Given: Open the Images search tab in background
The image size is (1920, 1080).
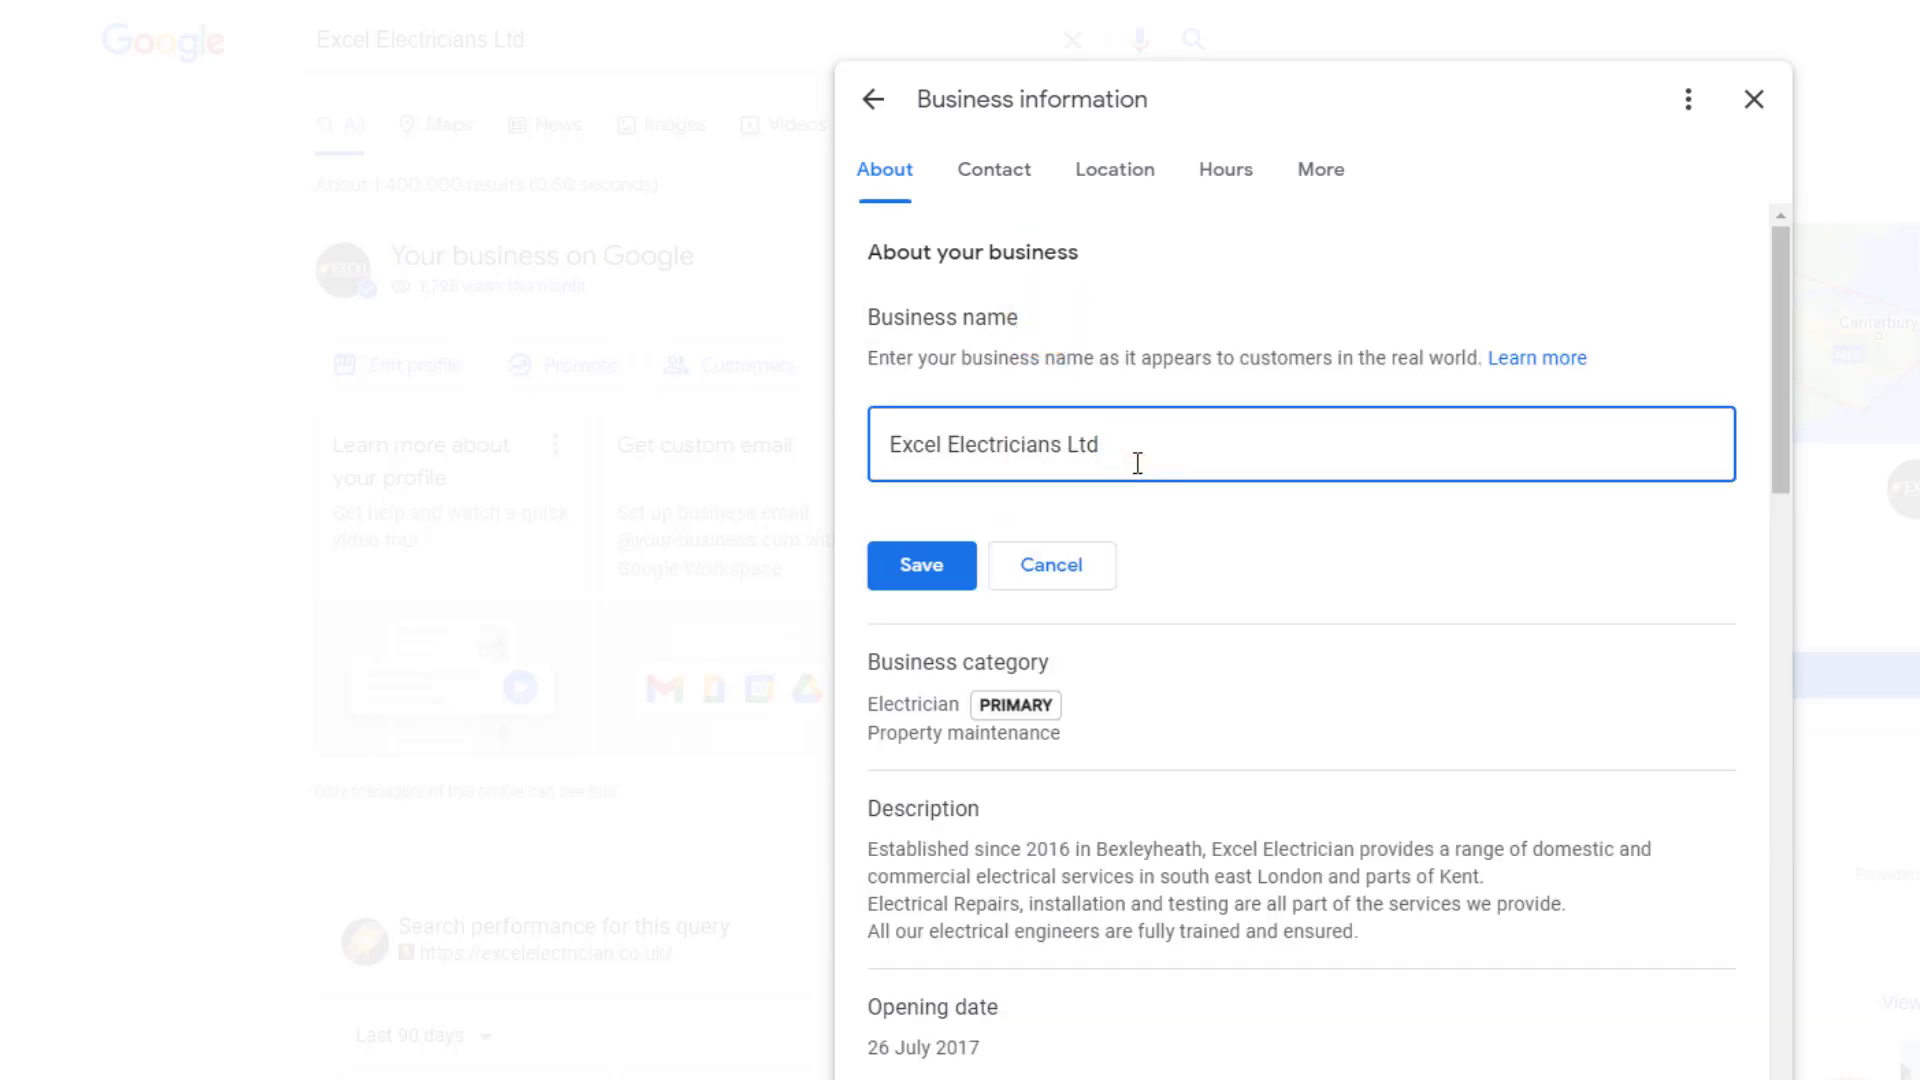Looking at the screenshot, I should coord(661,125).
